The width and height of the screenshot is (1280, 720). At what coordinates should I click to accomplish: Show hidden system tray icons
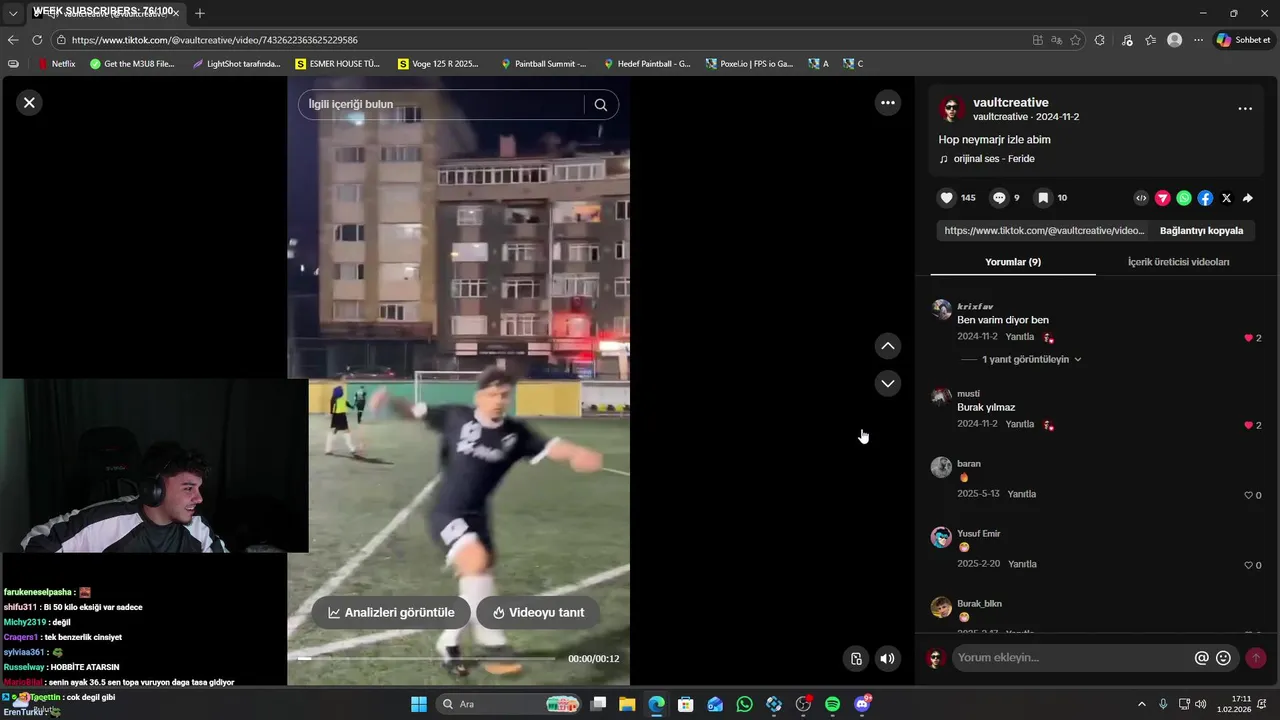pos(1141,704)
